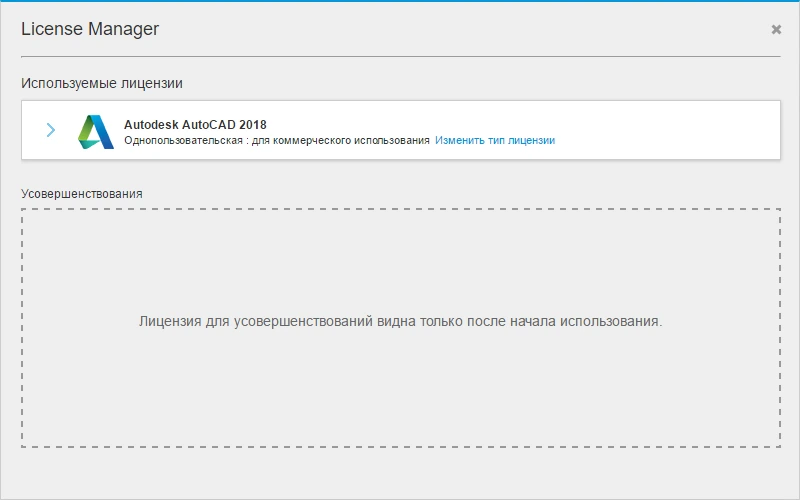Open the Изменить тип лицензии link
This screenshot has width=800, height=500.
[495, 140]
